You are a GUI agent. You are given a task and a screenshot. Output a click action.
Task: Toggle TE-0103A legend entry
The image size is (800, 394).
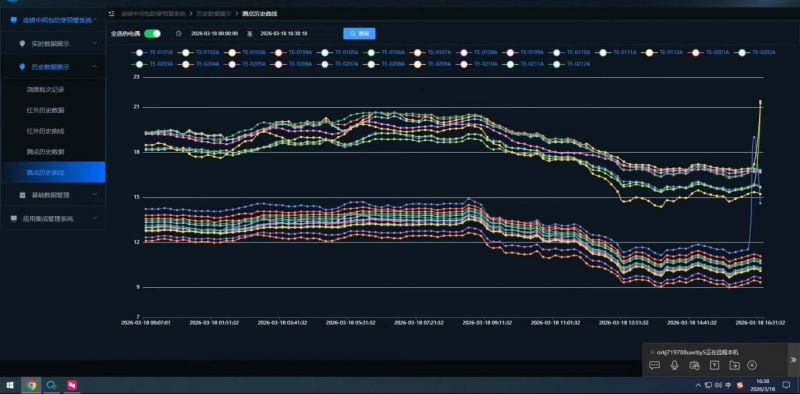(x=245, y=52)
